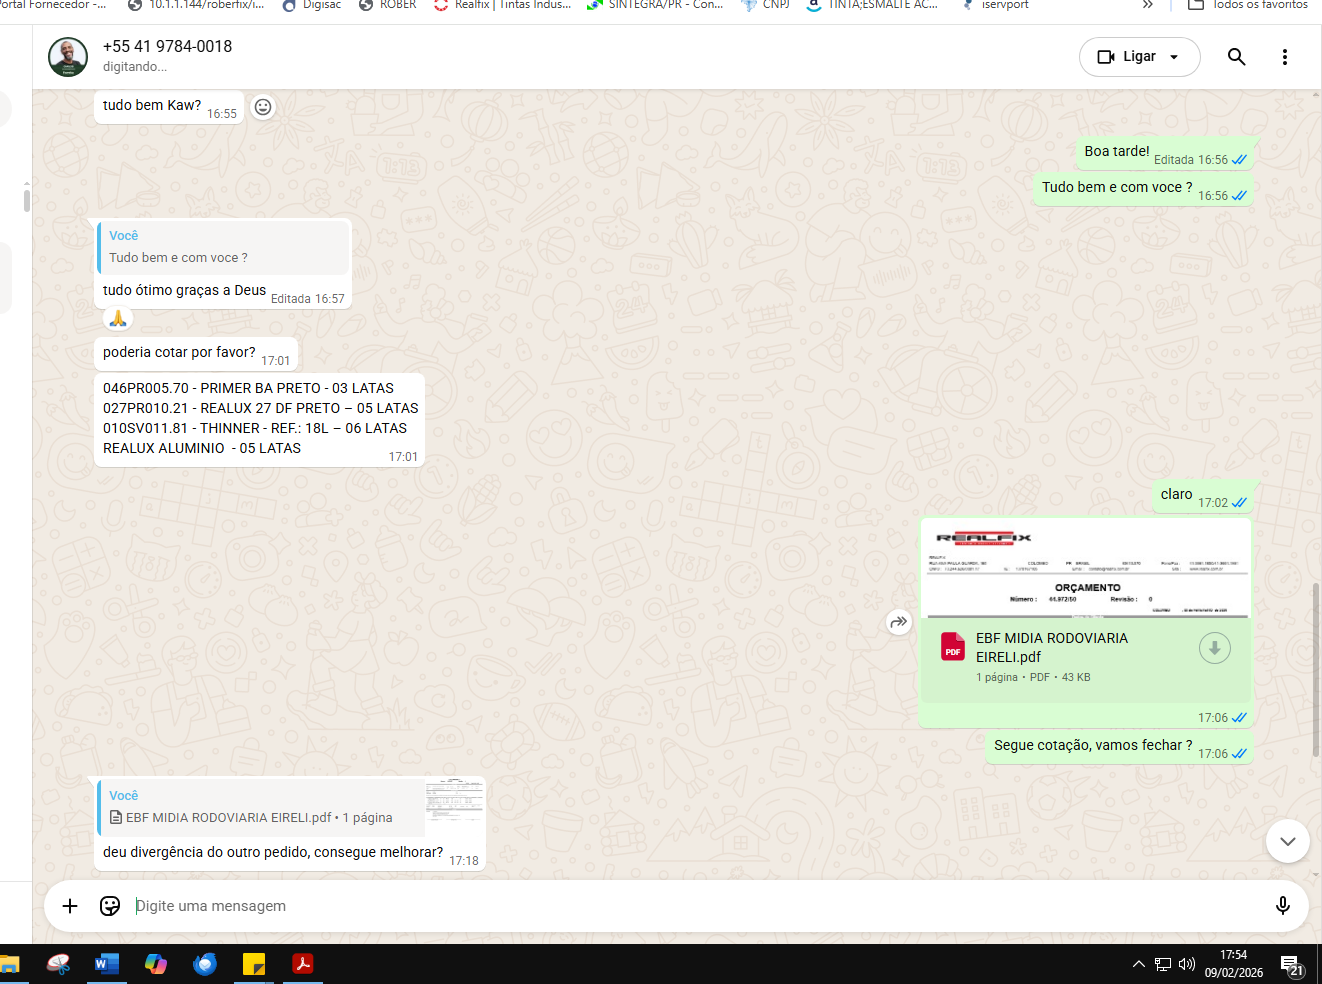The width and height of the screenshot is (1322, 984).
Task: Show more bookmarks with the overflow chevron
Action: [x=1147, y=5]
